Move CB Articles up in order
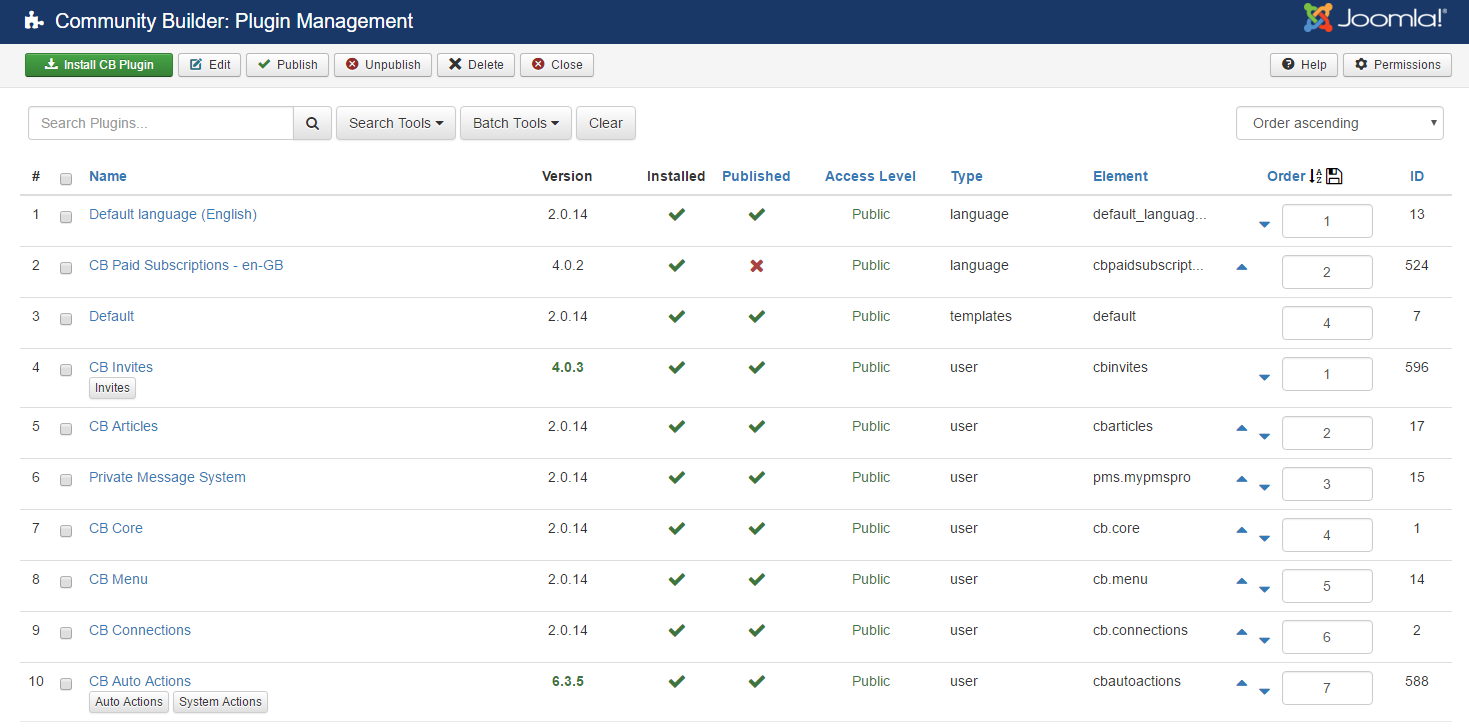The width and height of the screenshot is (1469, 728). (x=1242, y=428)
